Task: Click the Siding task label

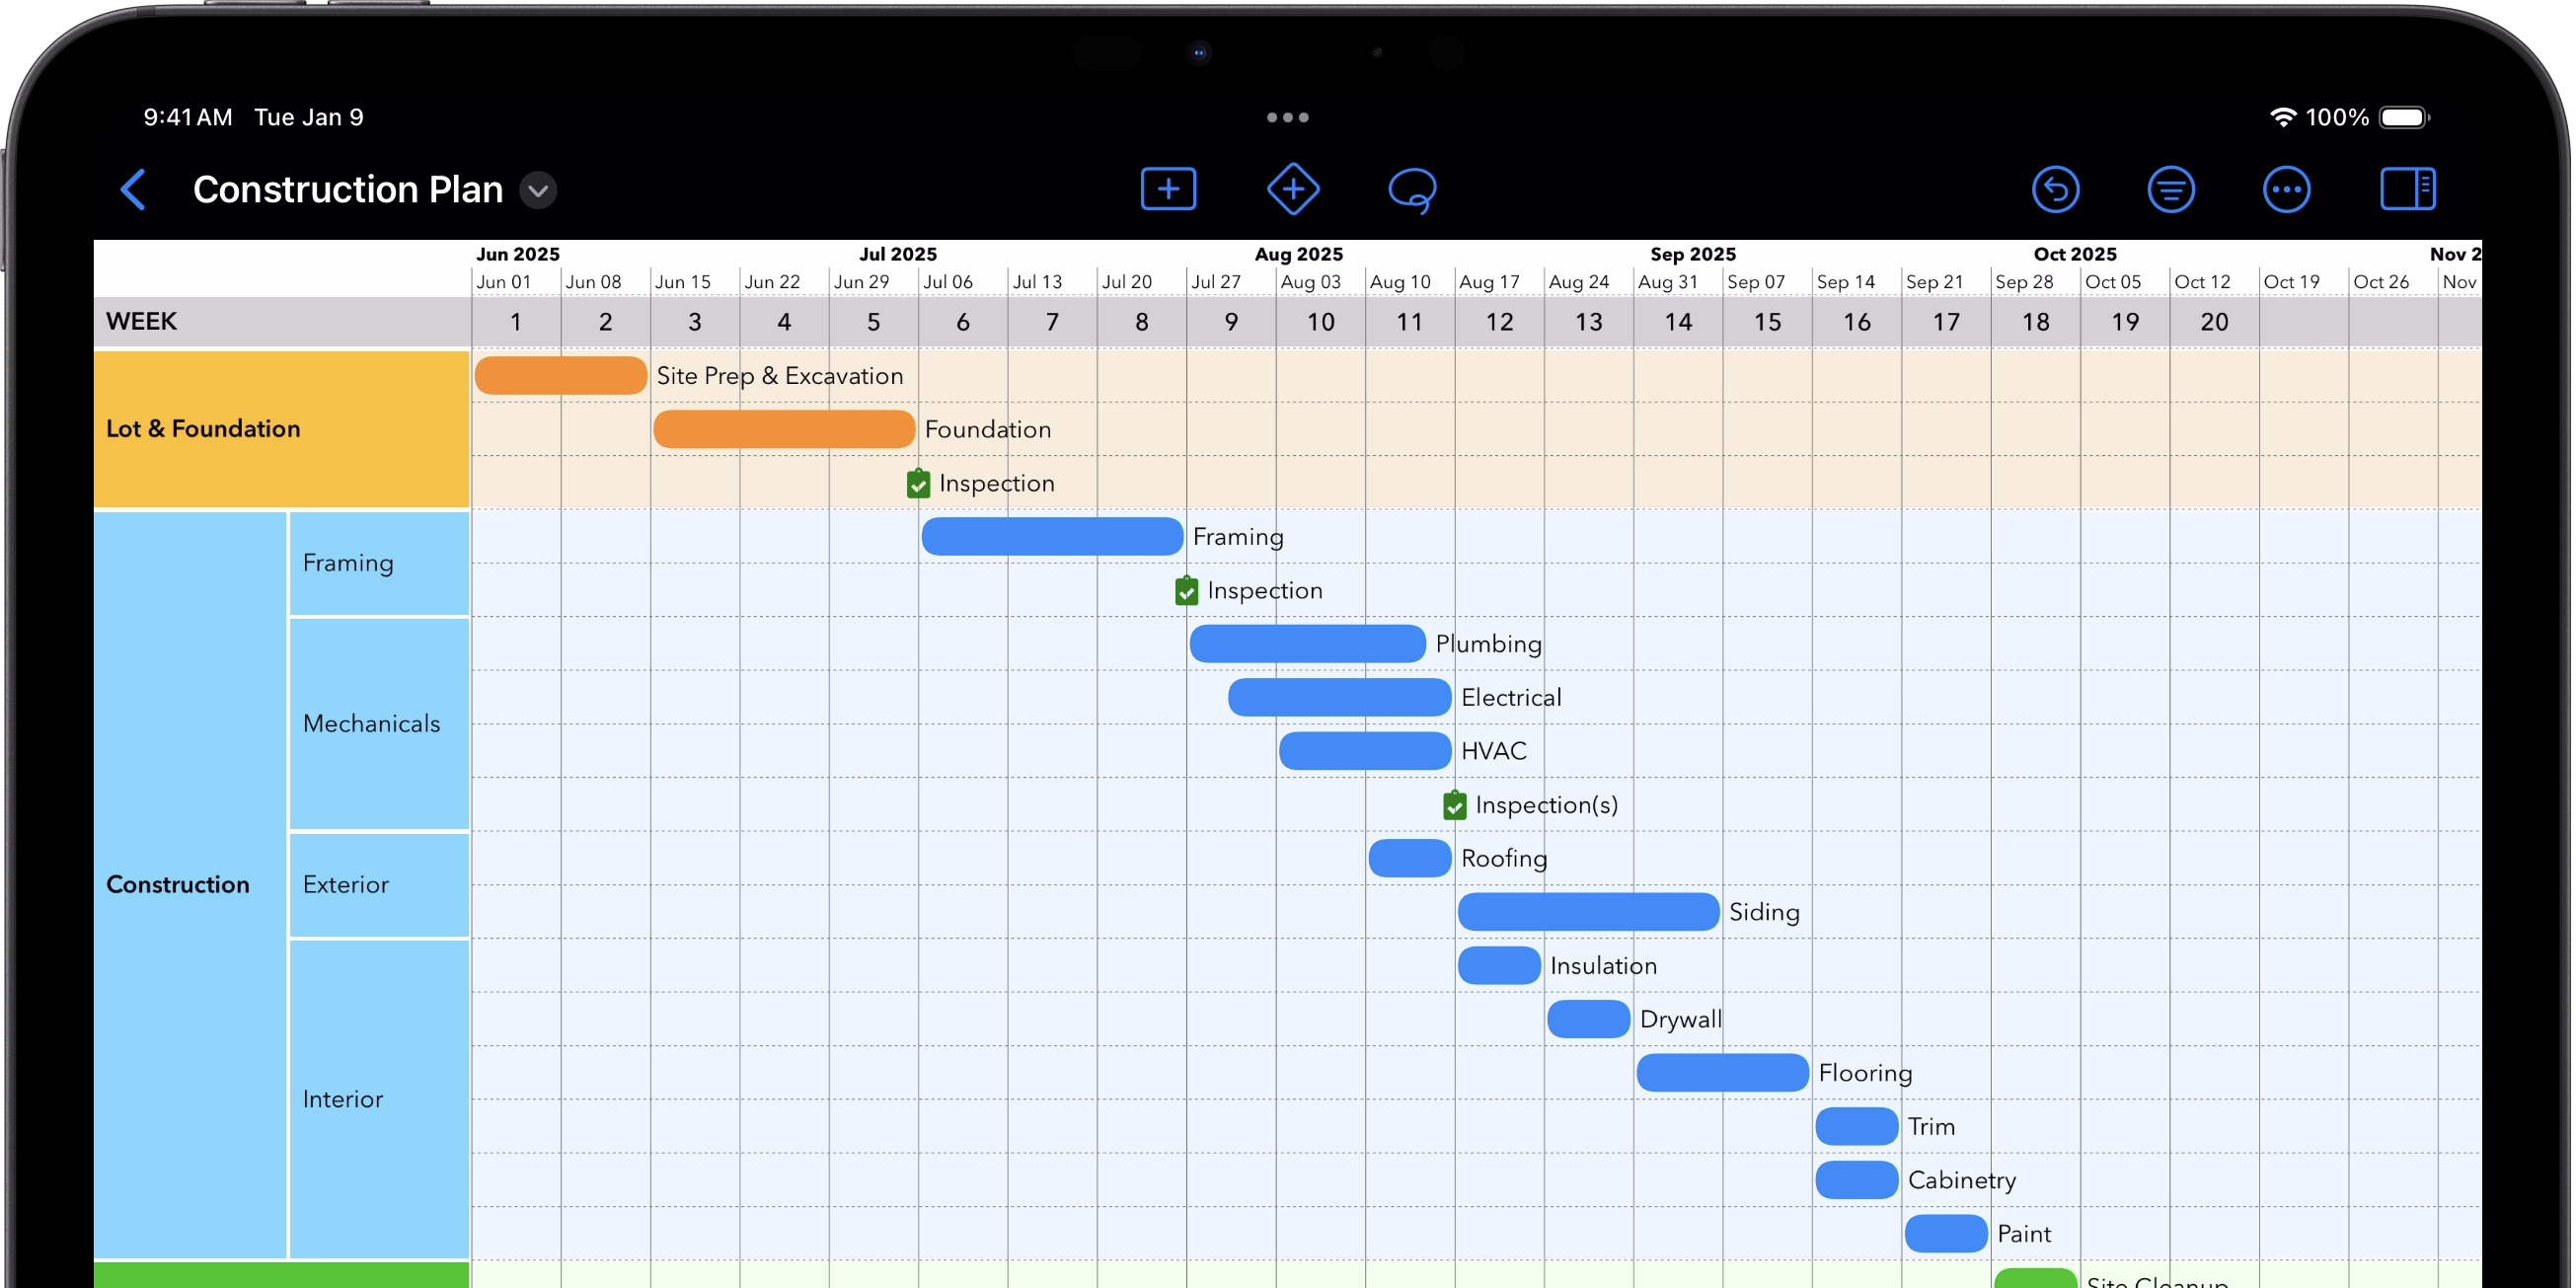Action: click(1766, 913)
